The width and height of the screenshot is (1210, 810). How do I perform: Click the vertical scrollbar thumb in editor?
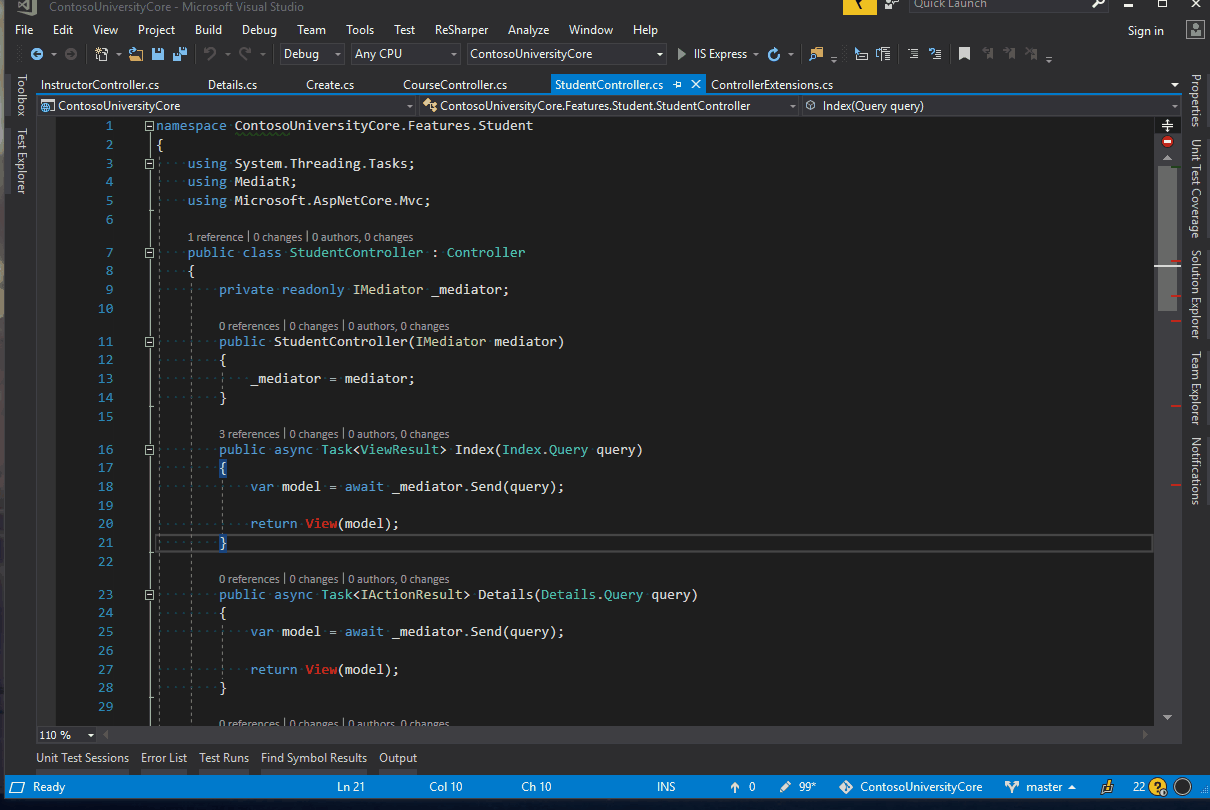(x=1167, y=238)
